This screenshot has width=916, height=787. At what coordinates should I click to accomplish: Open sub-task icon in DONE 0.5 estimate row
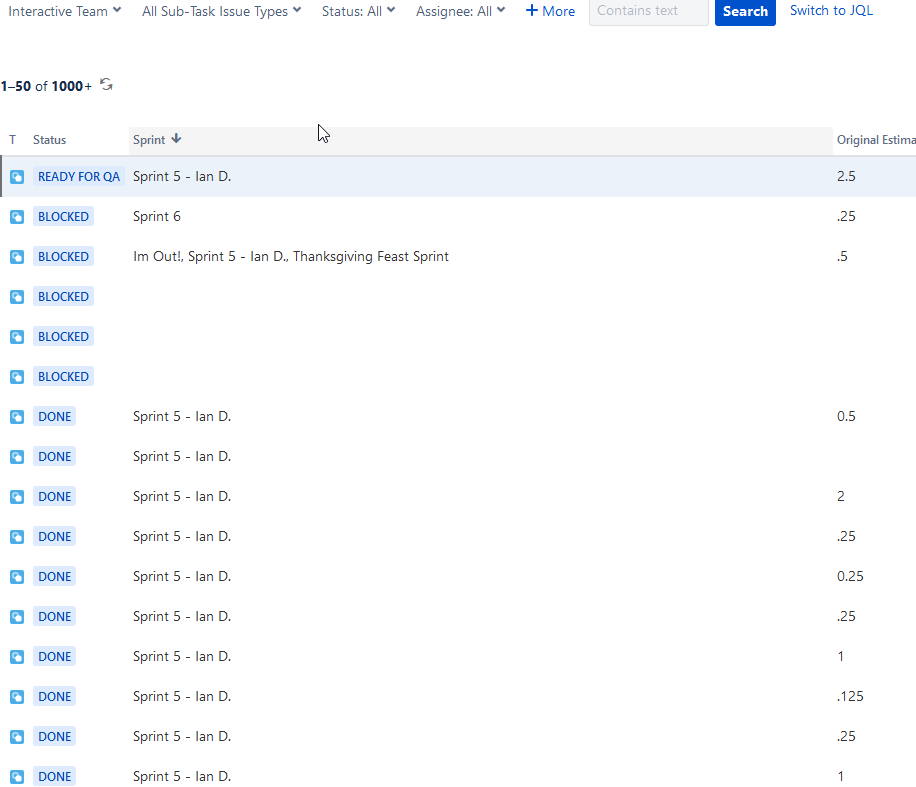(x=17, y=417)
